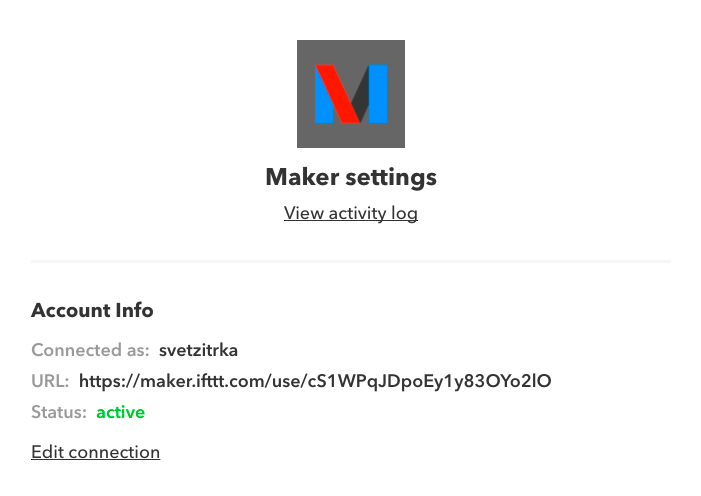This screenshot has width=701, height=496.
Task: Click the "Connected as:" label
Action: 90,350
